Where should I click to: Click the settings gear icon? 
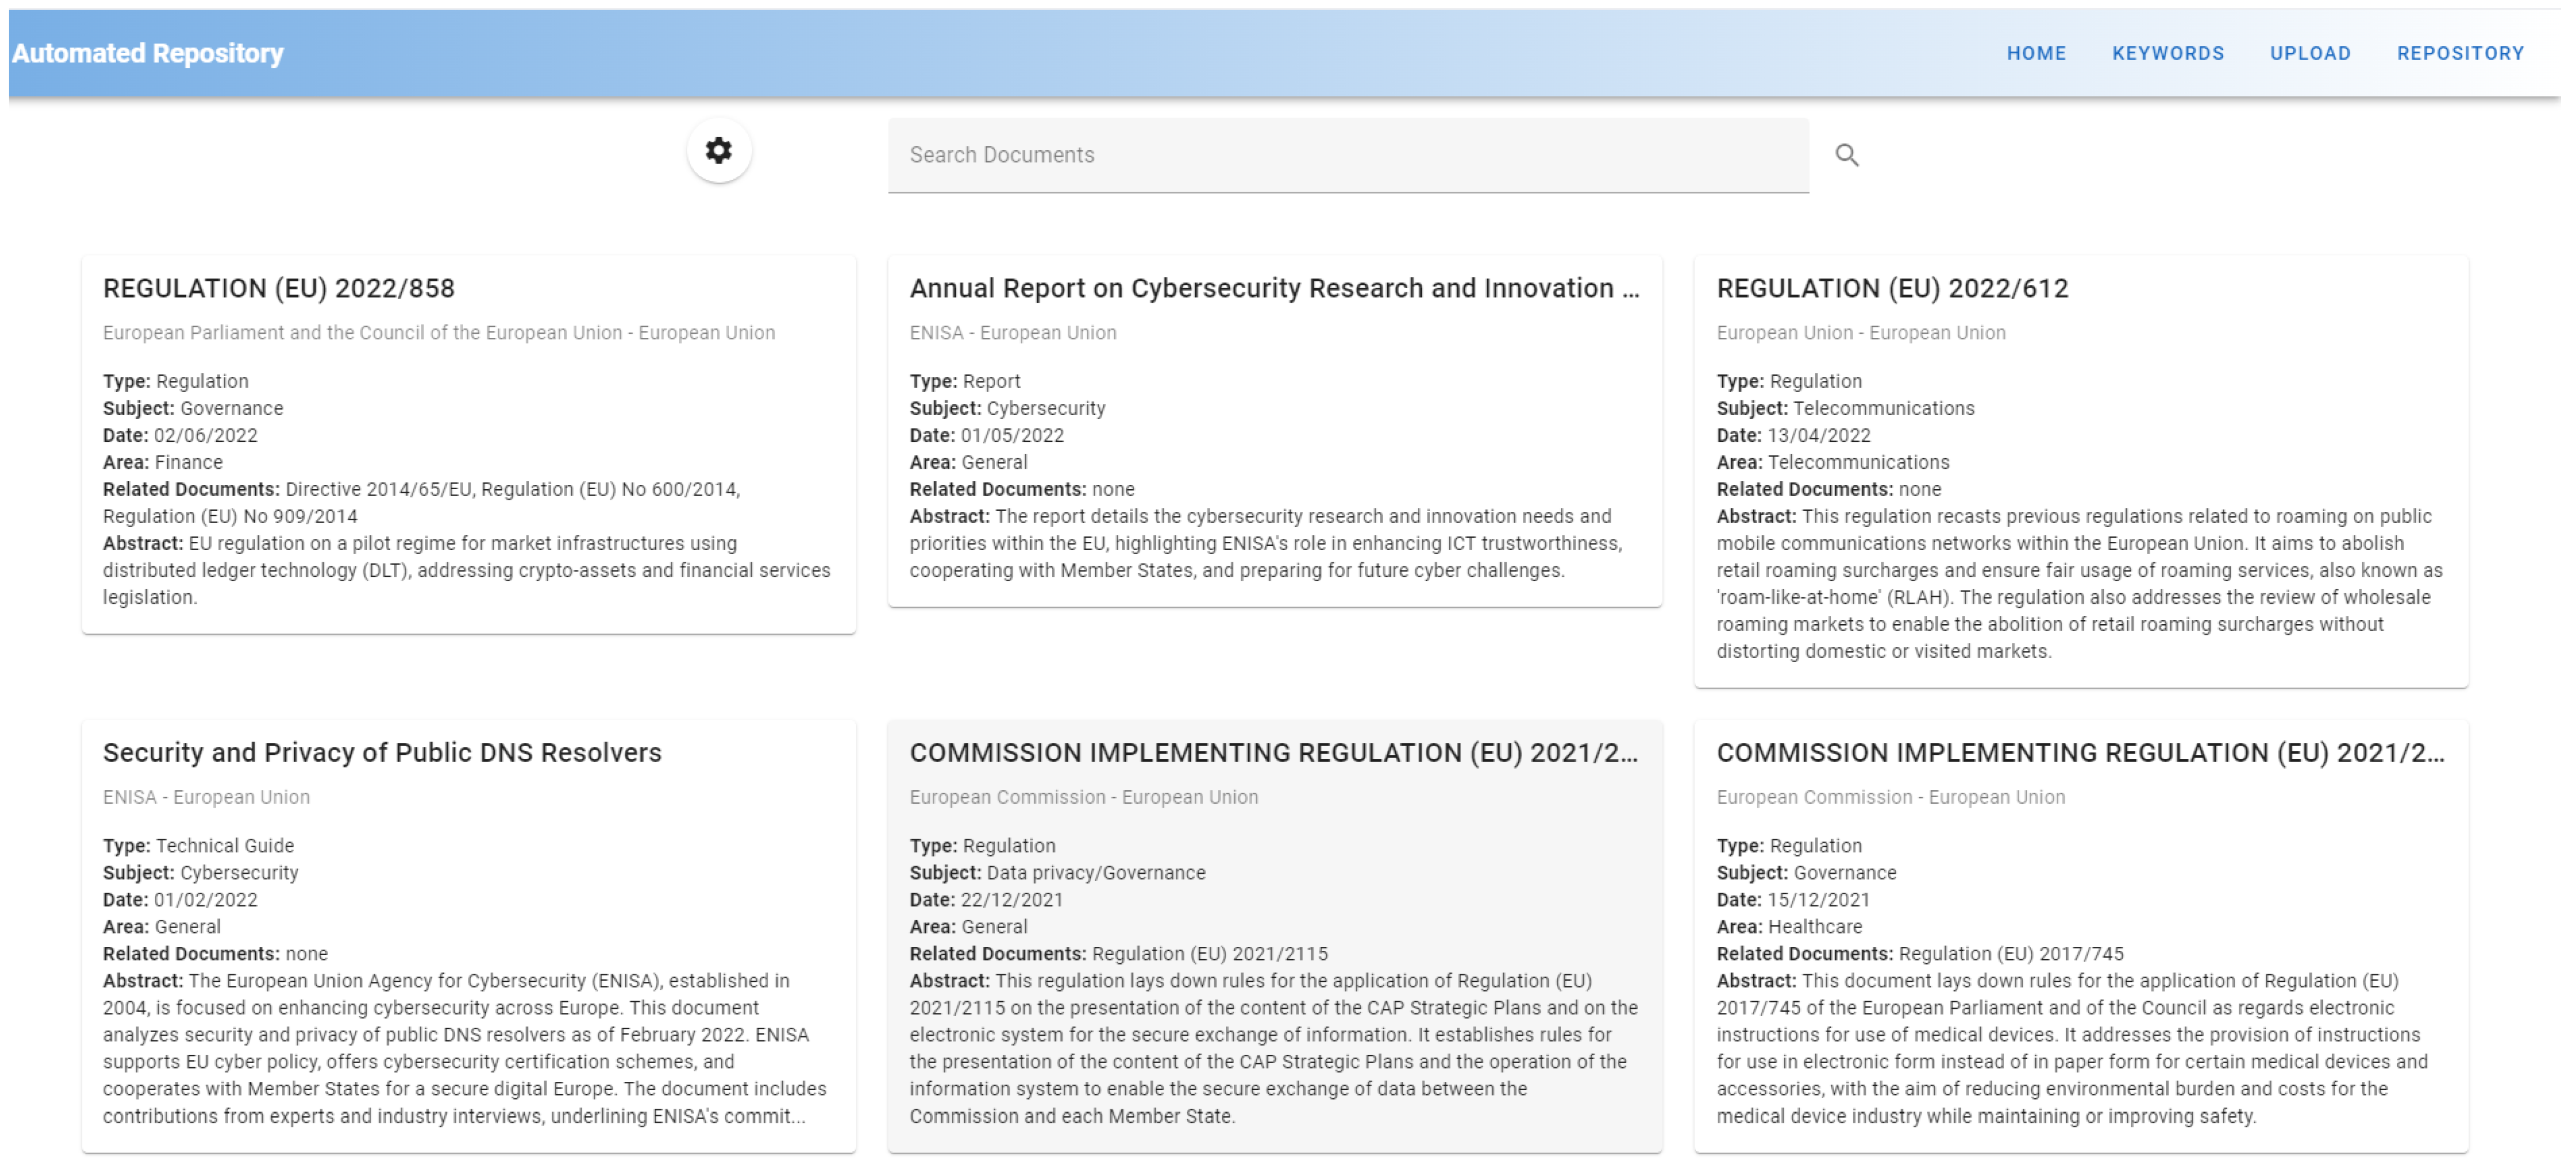(718, 151)
